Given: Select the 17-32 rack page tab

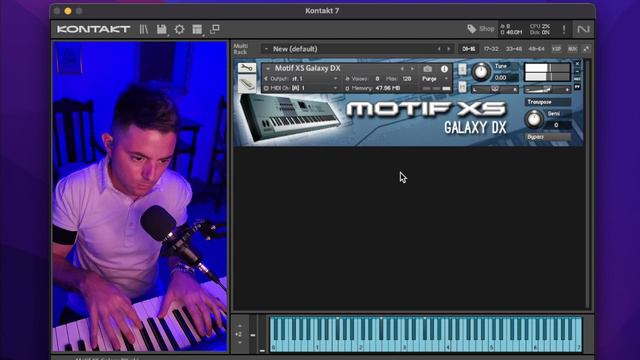Looking at the screenshot, I should point(491,49).
